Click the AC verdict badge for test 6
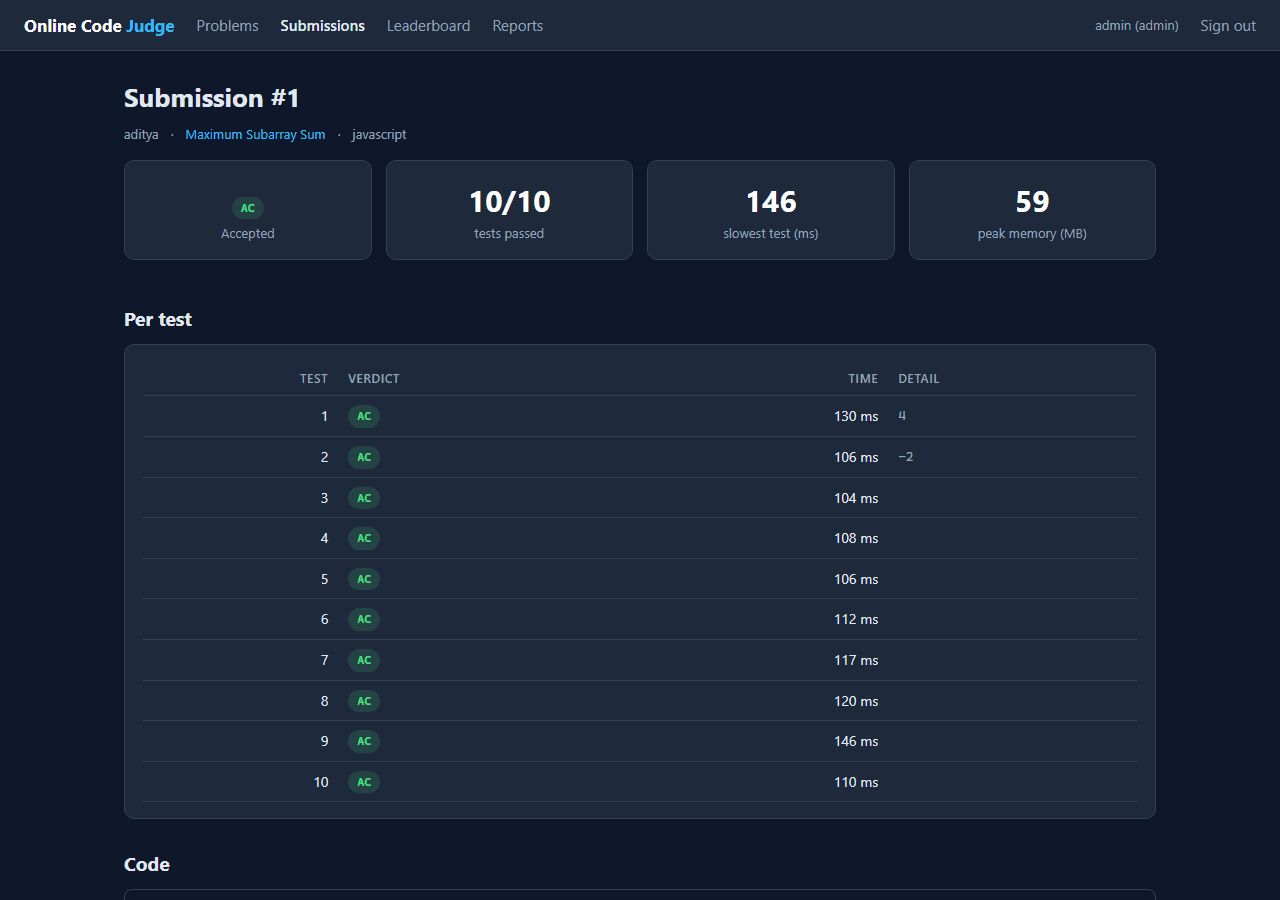1280x900 pixels. [x=364, y=619]
